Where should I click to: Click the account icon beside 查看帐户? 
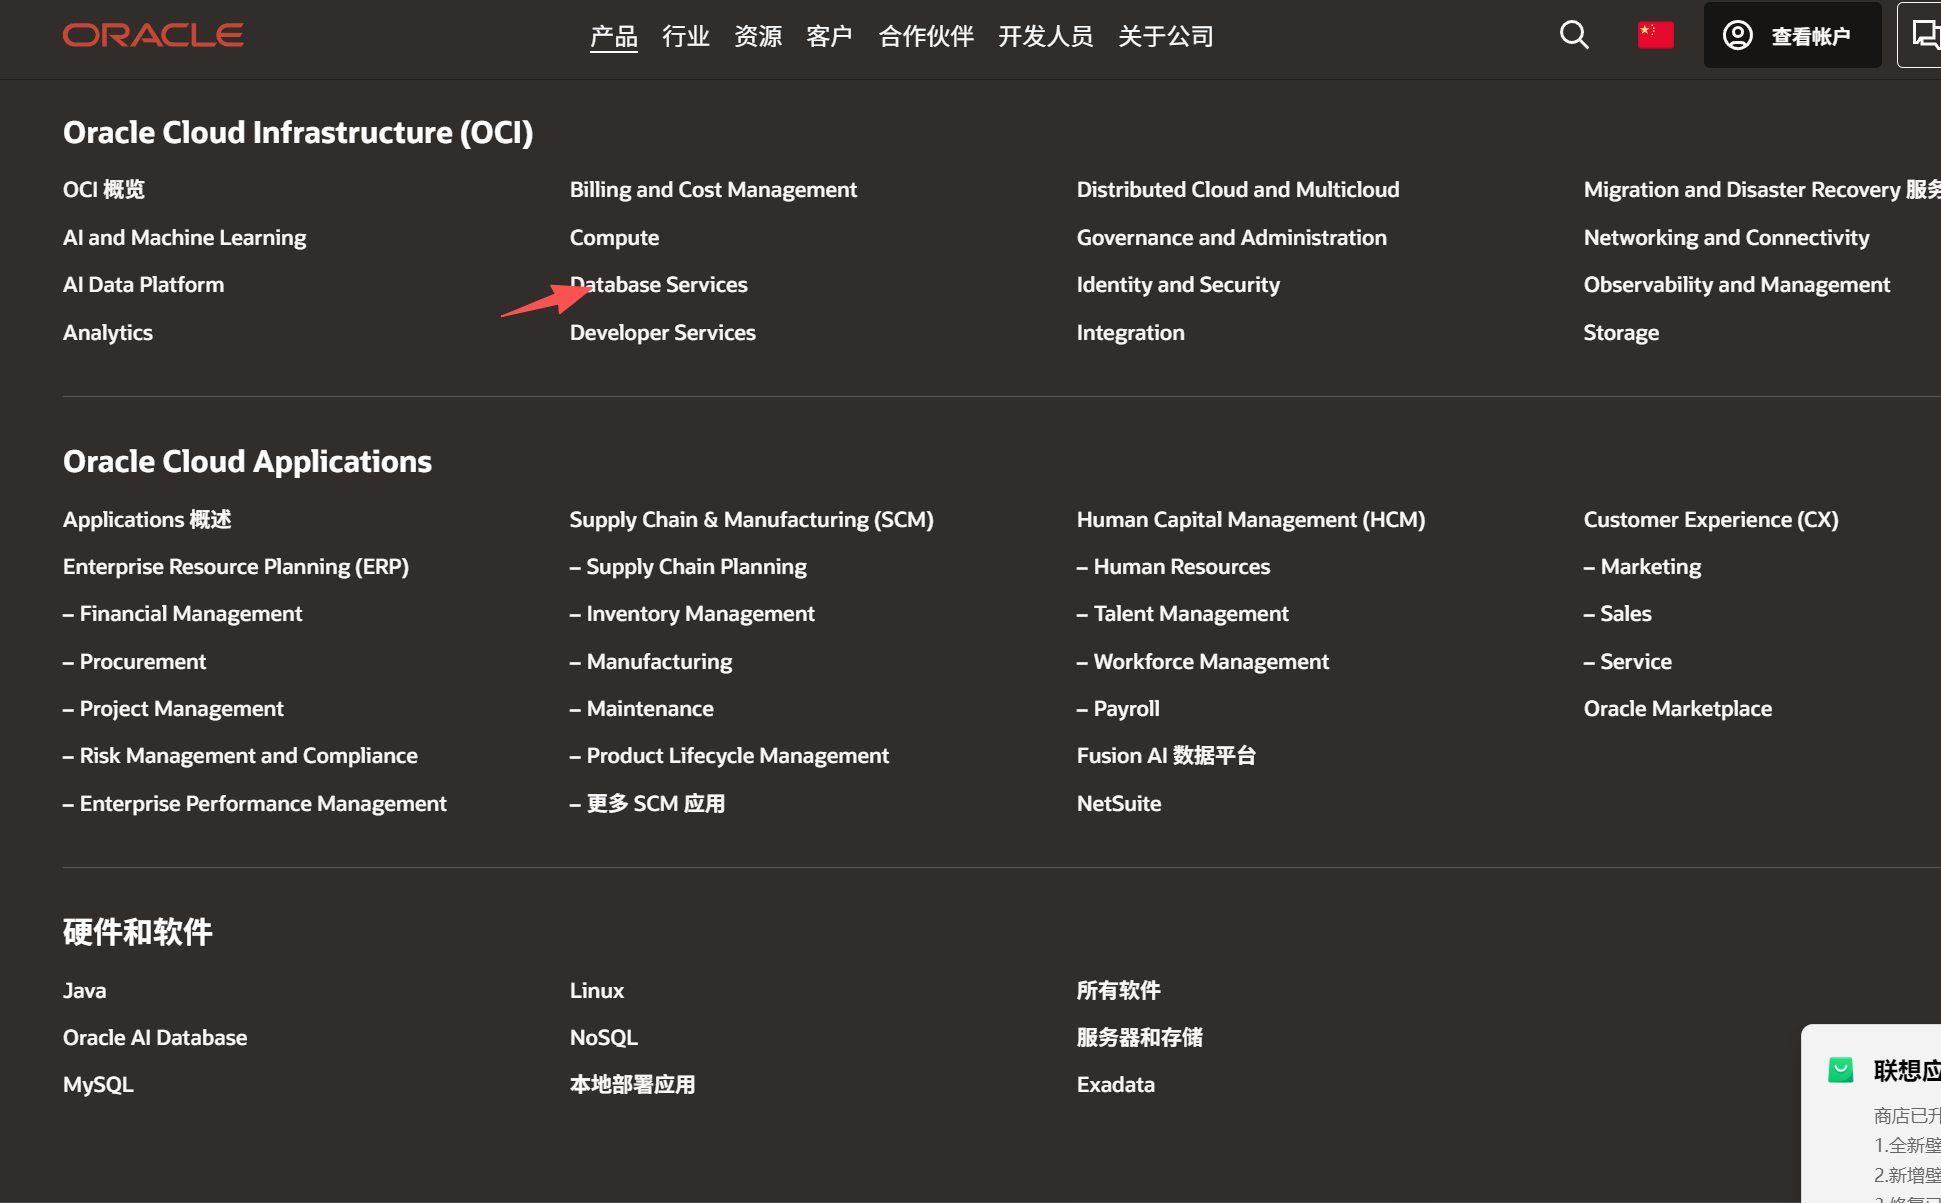(x=1737, y=35)
